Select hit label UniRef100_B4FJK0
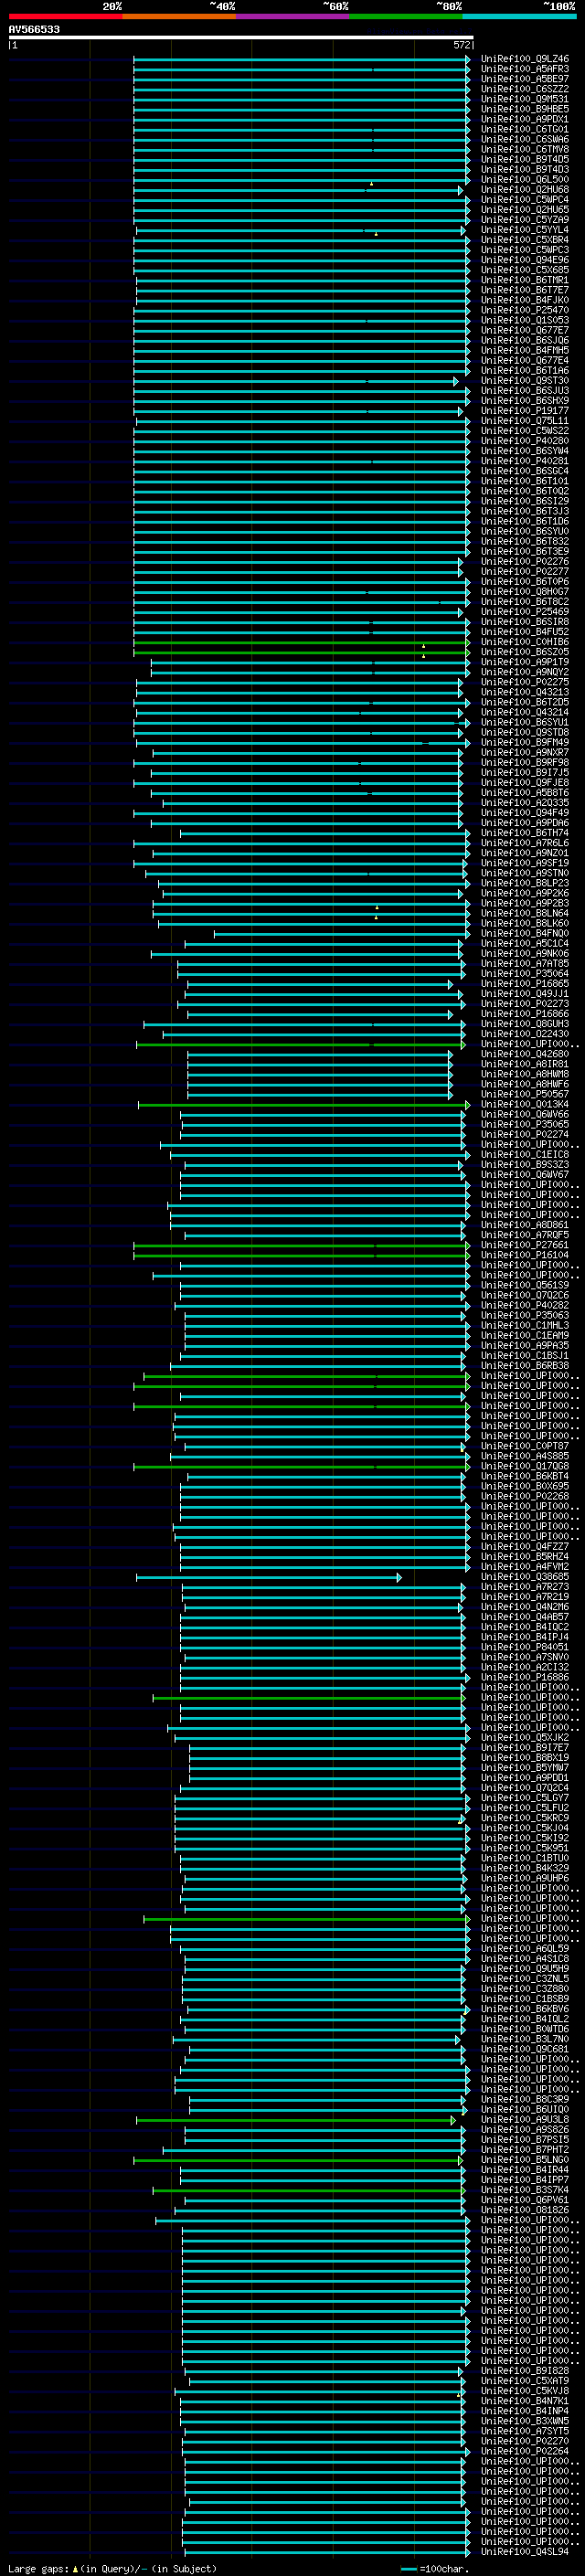 [525, 300]
